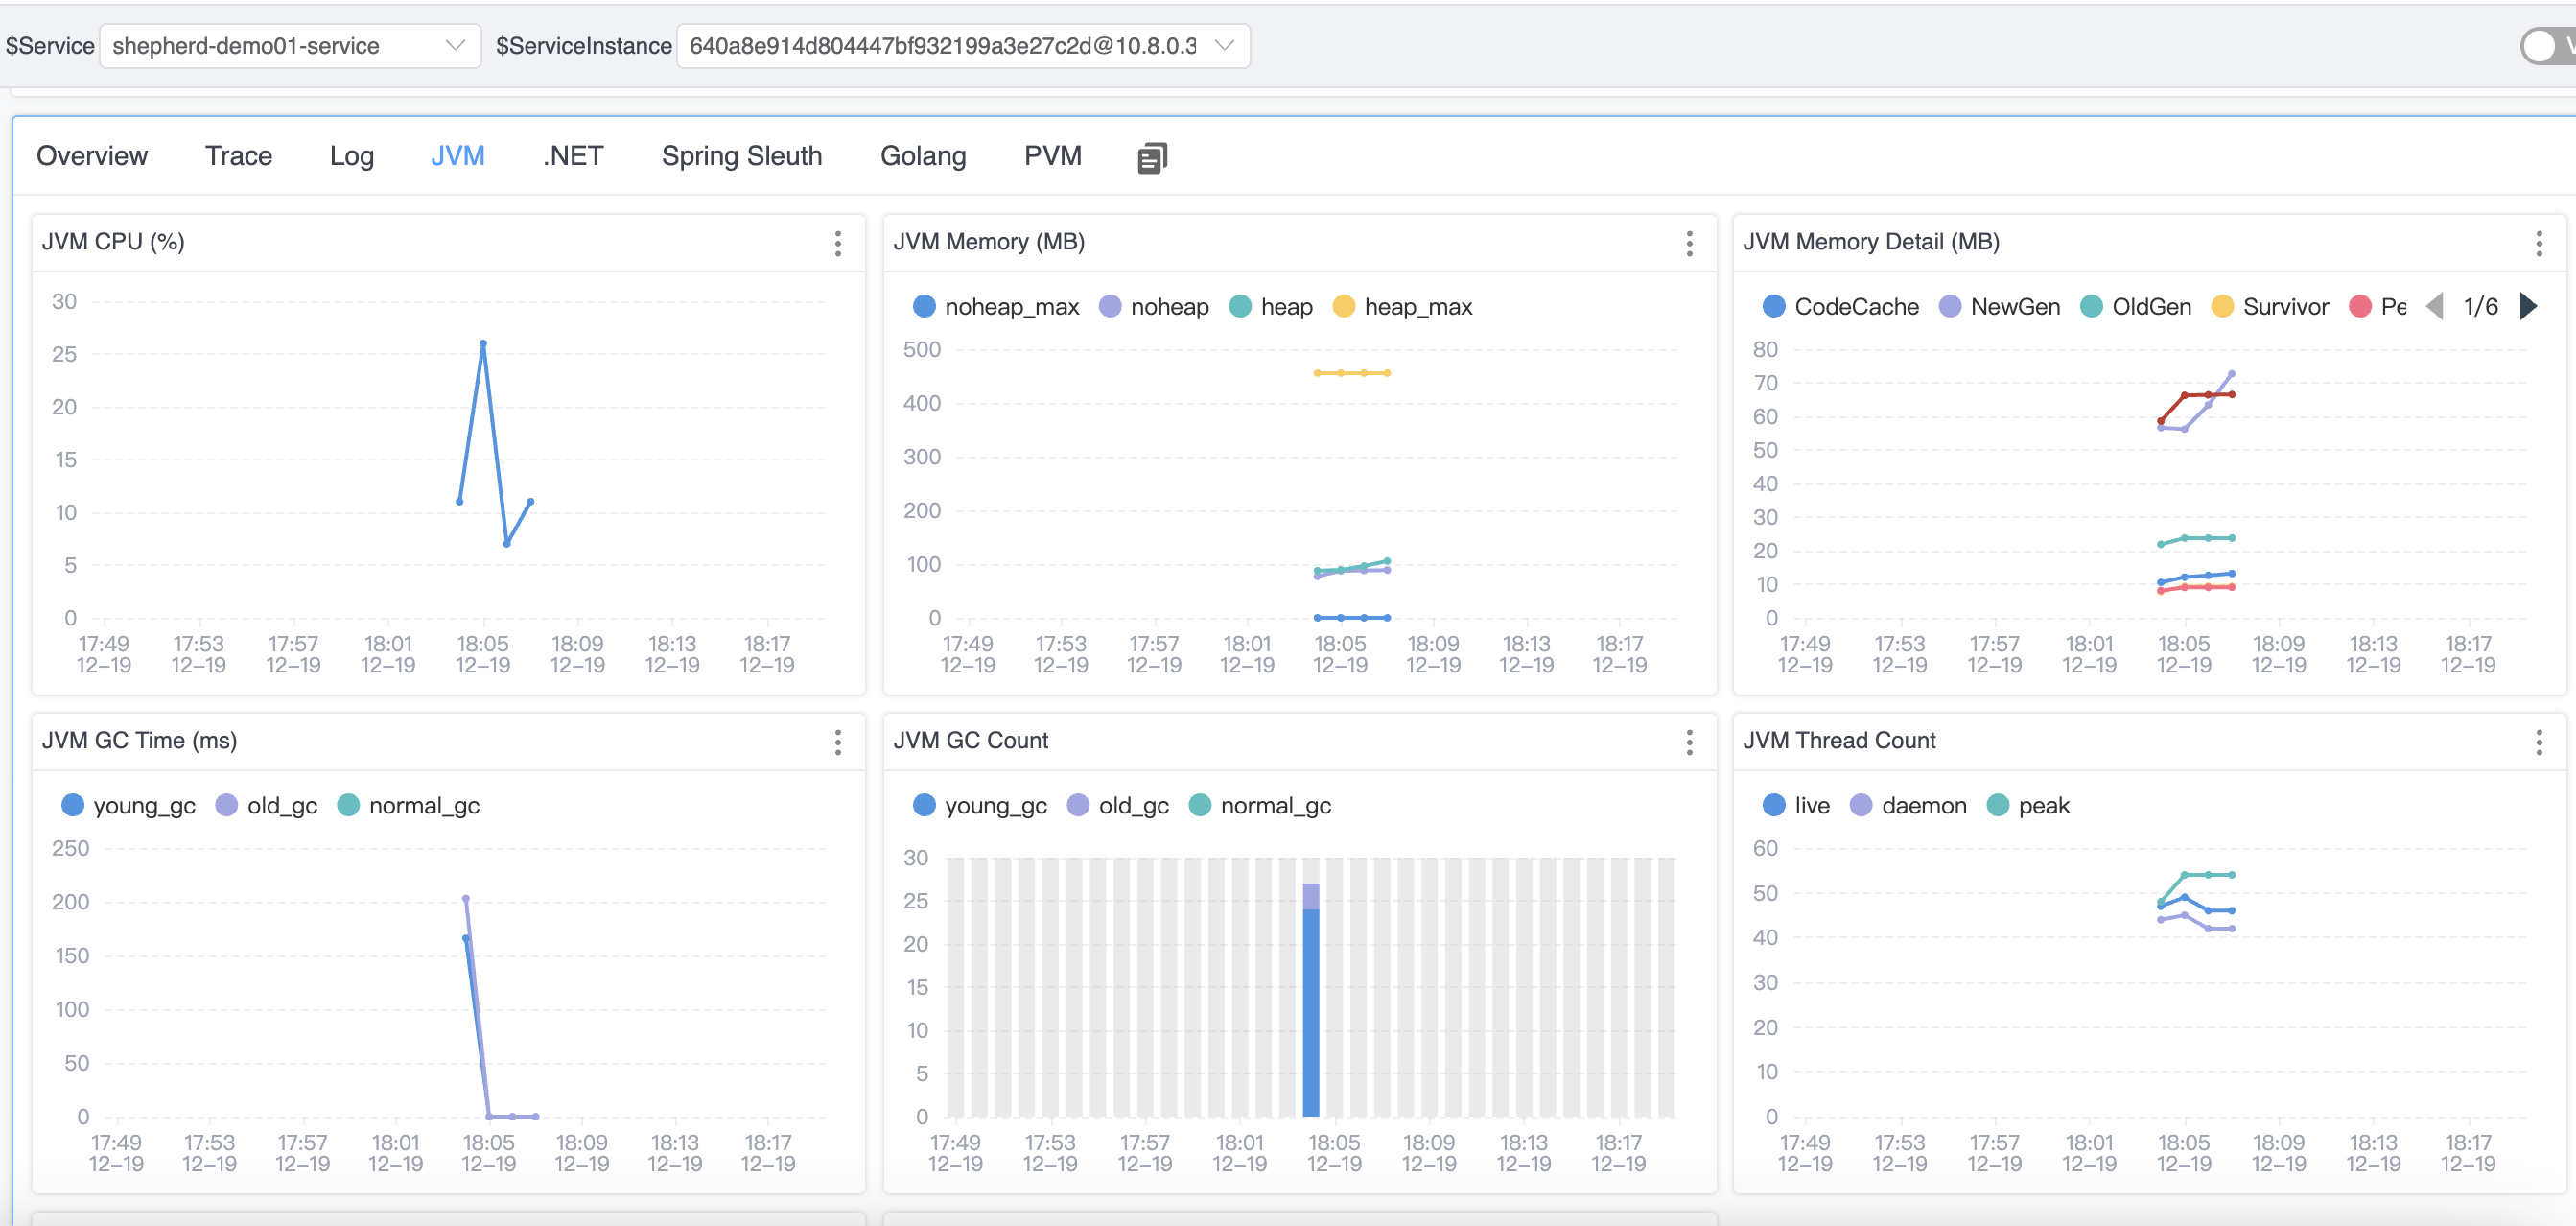2576x1226 pixels.
Task: Open the JVM Thread Count panel kebab menu
Action: click(2538, 742)
